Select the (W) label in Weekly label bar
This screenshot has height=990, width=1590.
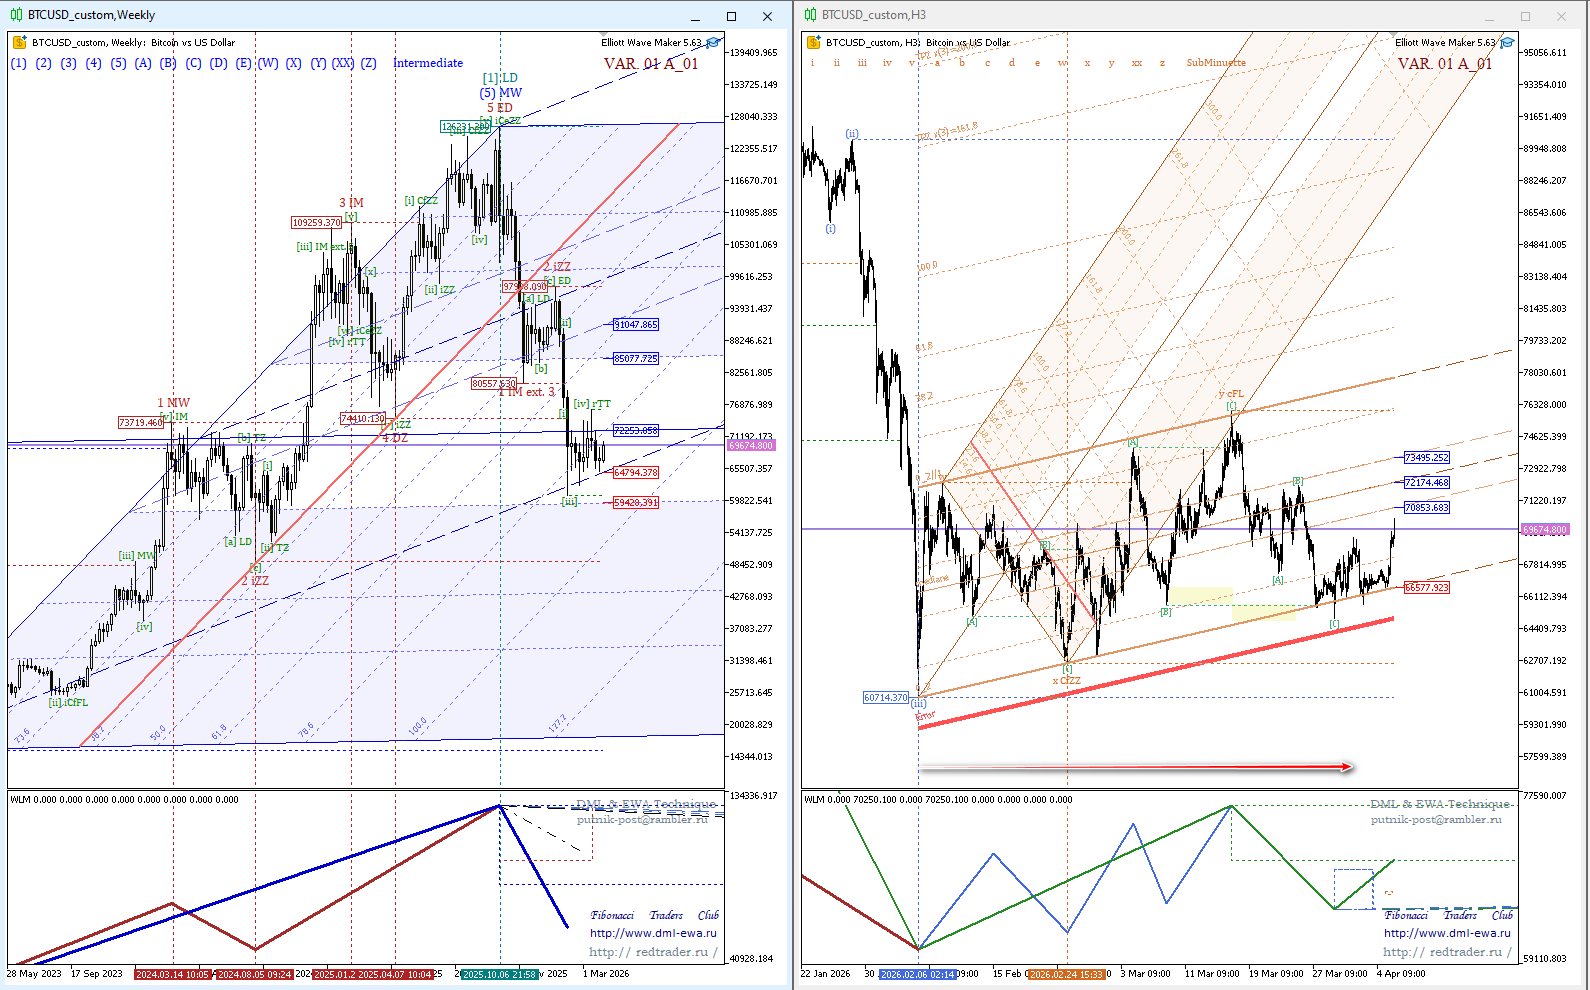pos(268,63)
